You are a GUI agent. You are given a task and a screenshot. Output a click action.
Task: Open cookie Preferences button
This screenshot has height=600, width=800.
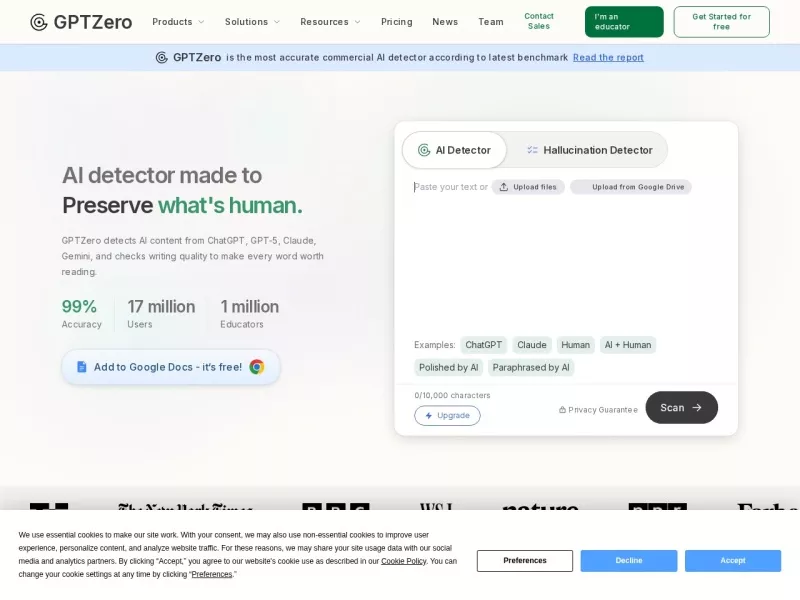tap(525, 561)
